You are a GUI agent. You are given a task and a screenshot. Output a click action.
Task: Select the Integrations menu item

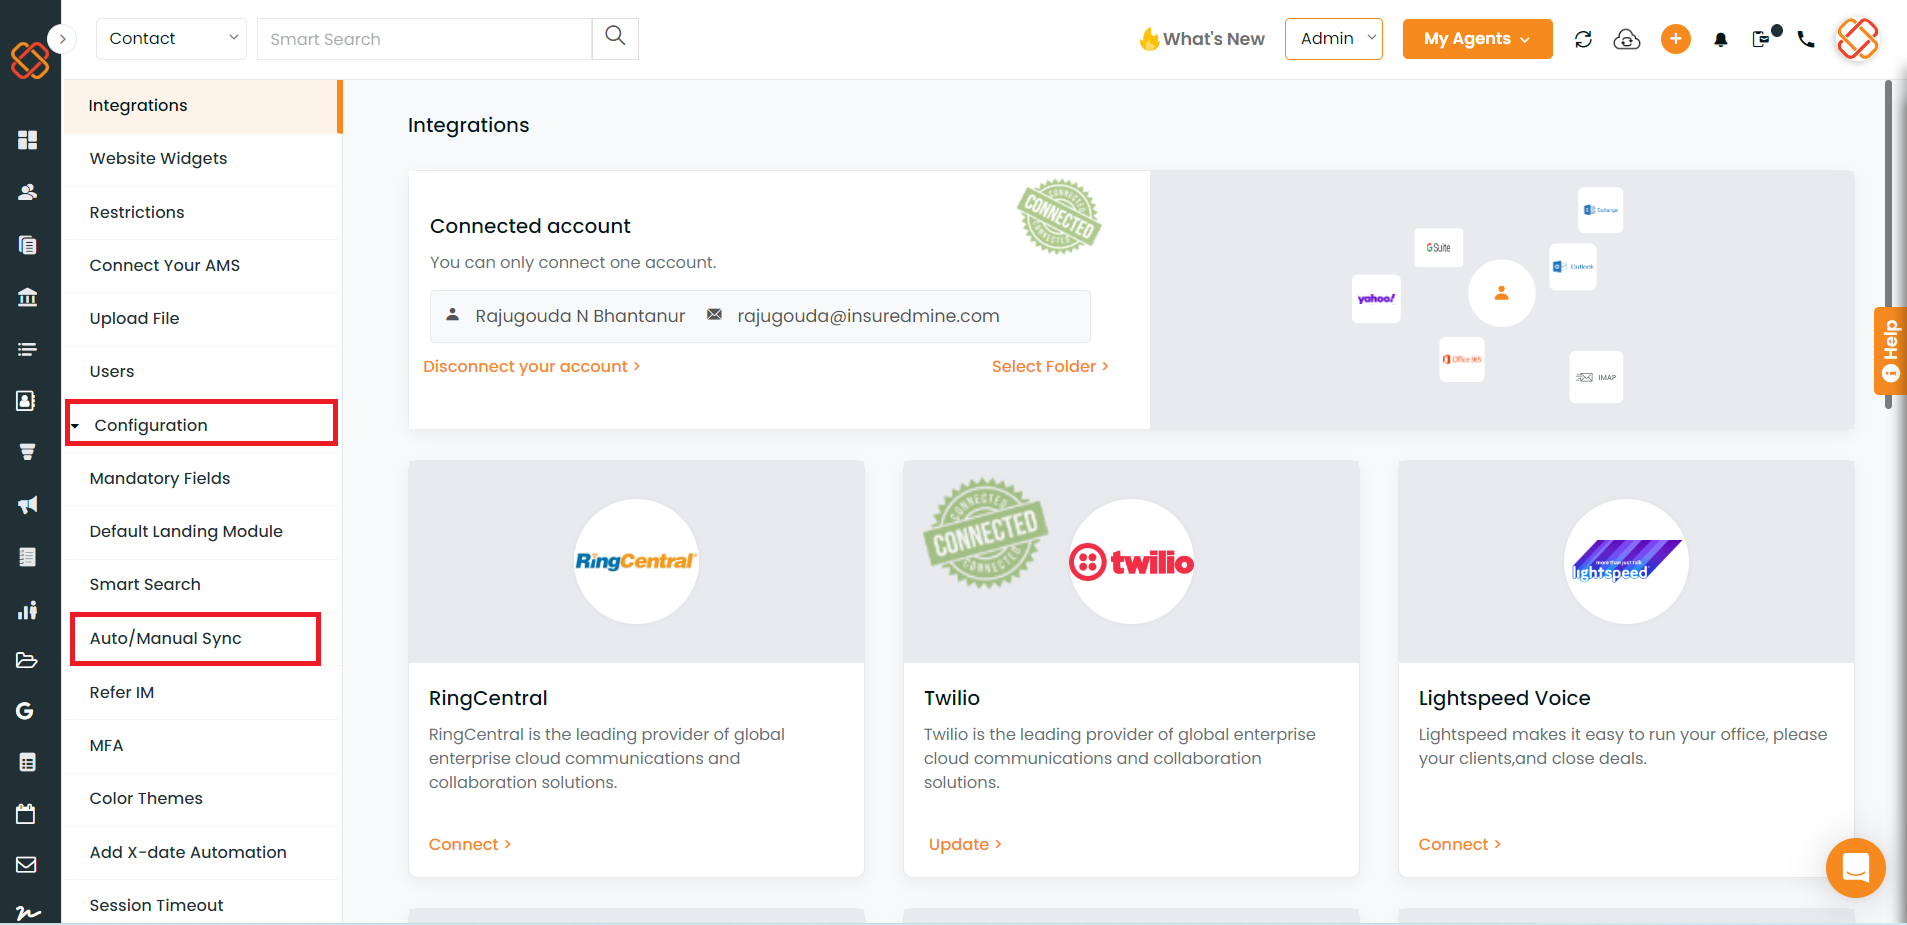[202, 106]
